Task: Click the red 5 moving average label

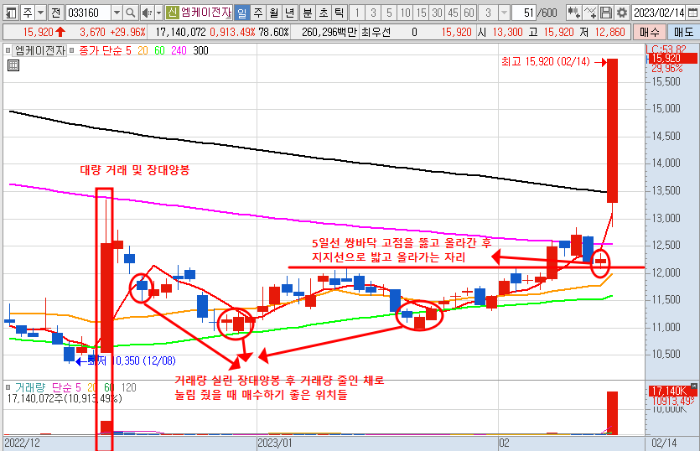Action: (129, 51)
